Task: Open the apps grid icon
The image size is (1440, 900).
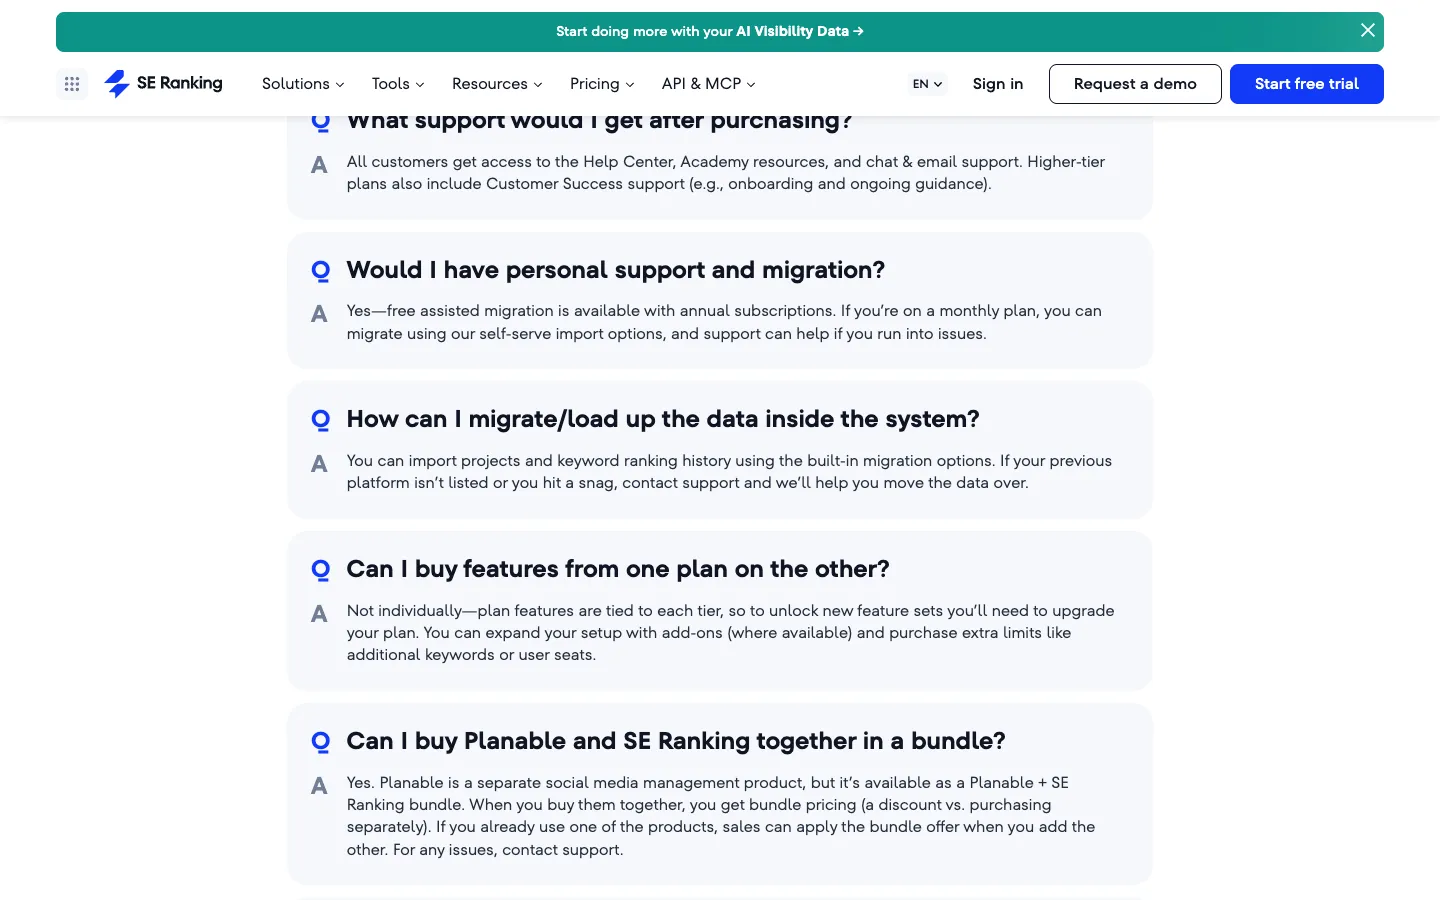Action: pos(72,84)
